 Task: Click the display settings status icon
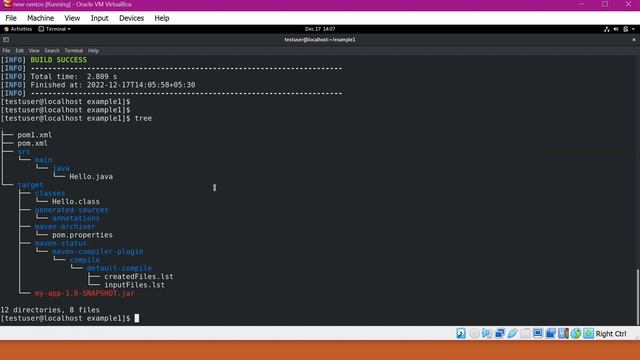pos(538,333)
